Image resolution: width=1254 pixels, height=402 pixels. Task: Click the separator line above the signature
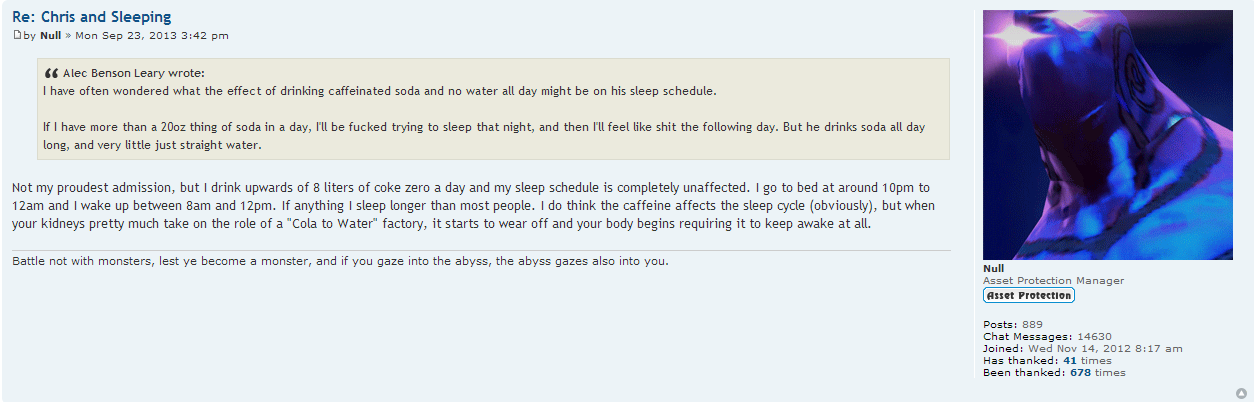(480, 250)
